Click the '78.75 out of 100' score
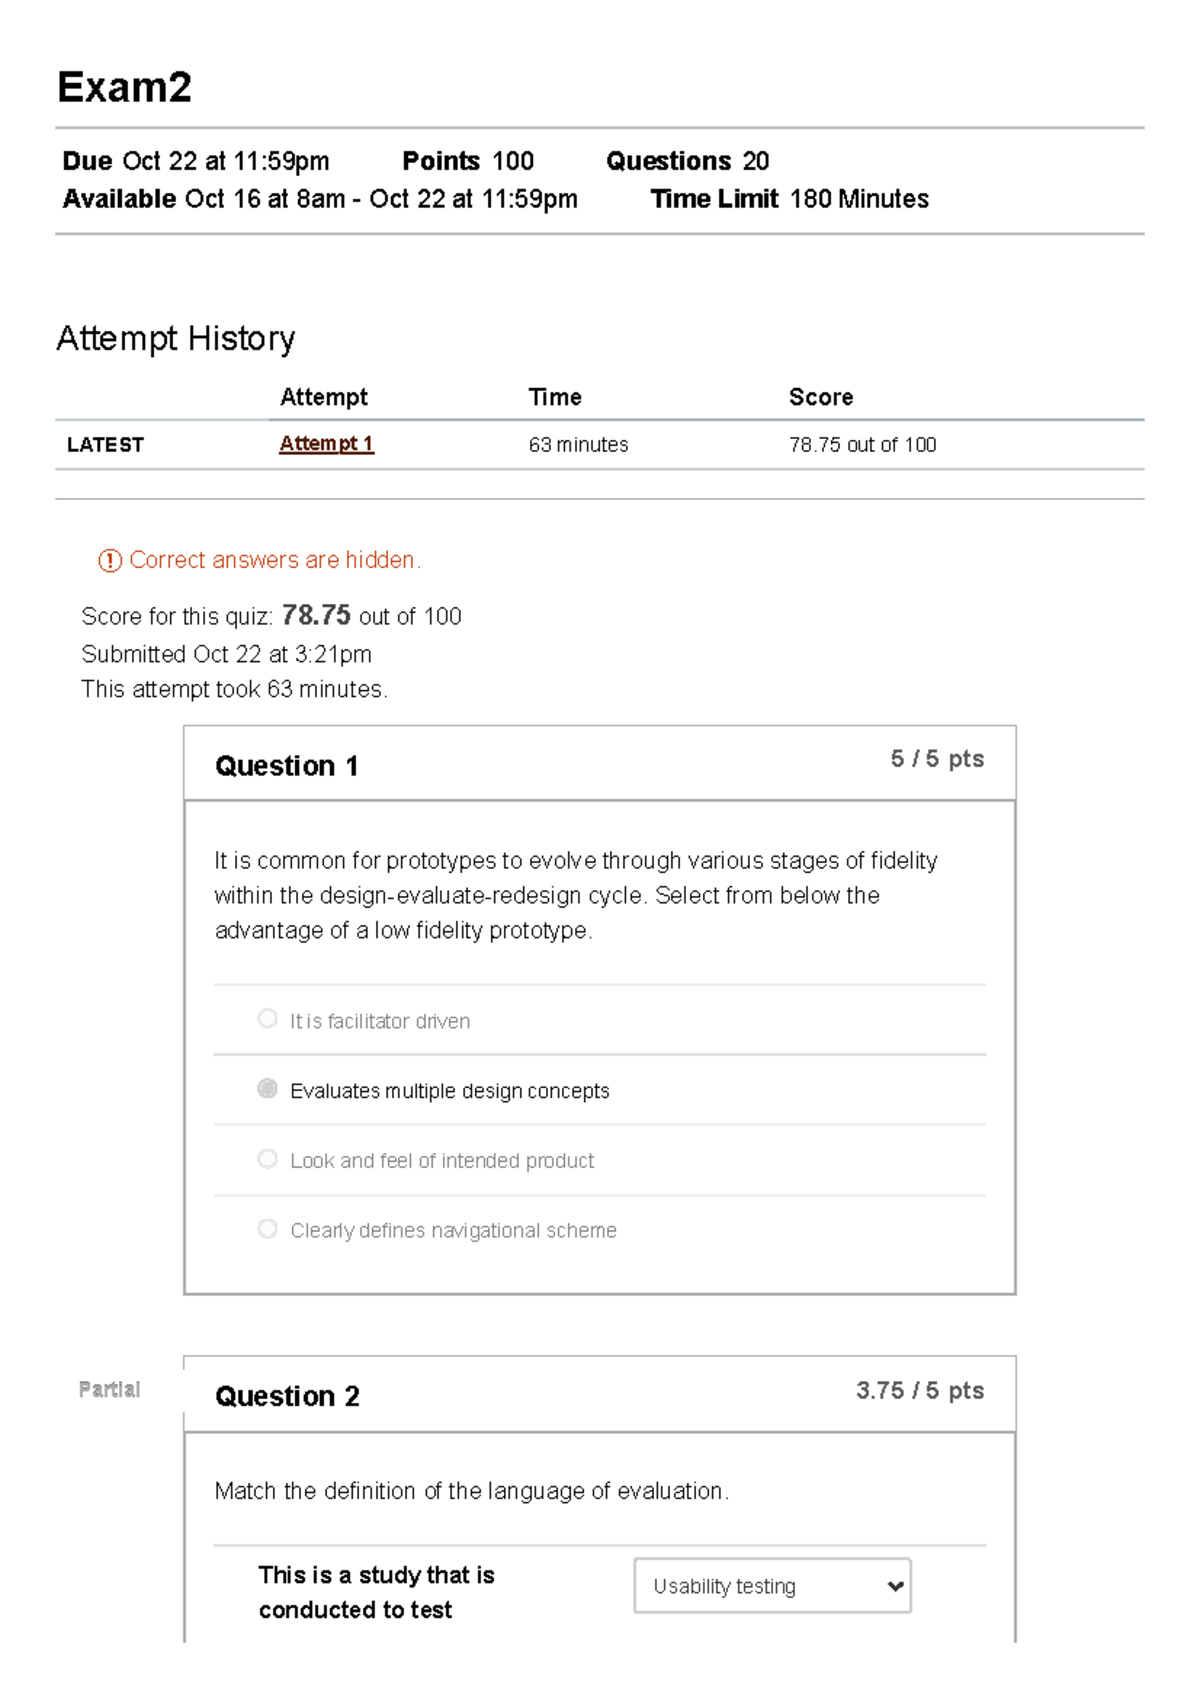The height and width of the screenshot is (1698, 1200). [x=863, y=444]
